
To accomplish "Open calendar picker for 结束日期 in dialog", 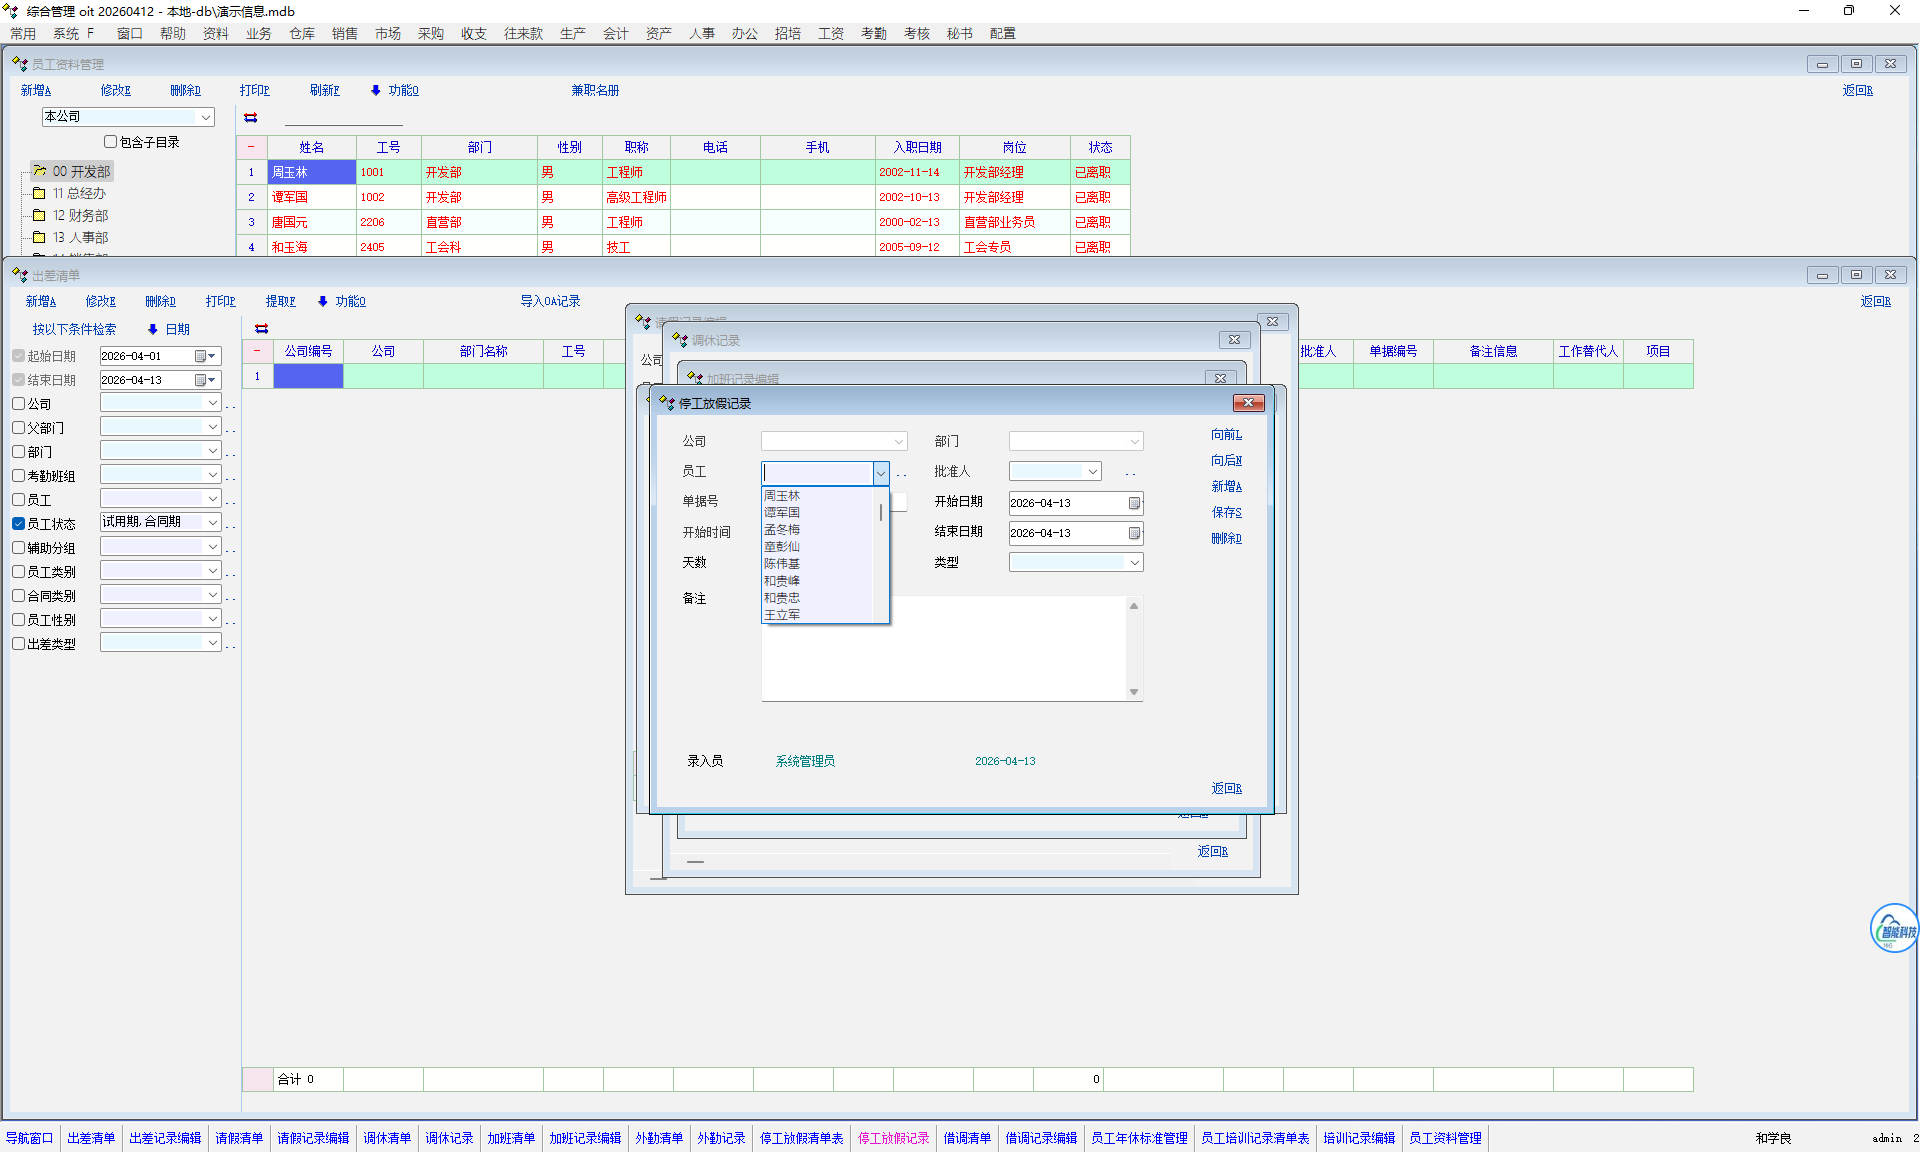I will pyautogui.click(x=1134, y=533).
